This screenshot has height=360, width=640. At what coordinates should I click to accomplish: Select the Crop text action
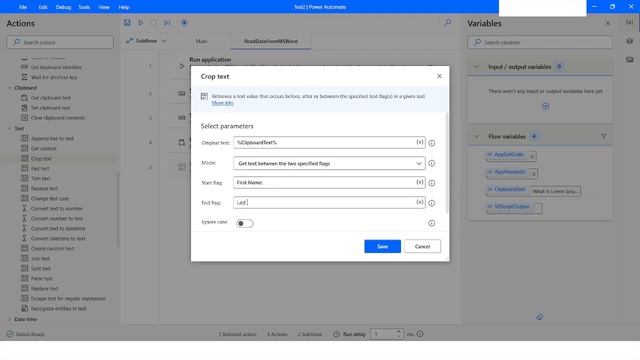pos(41,158)
